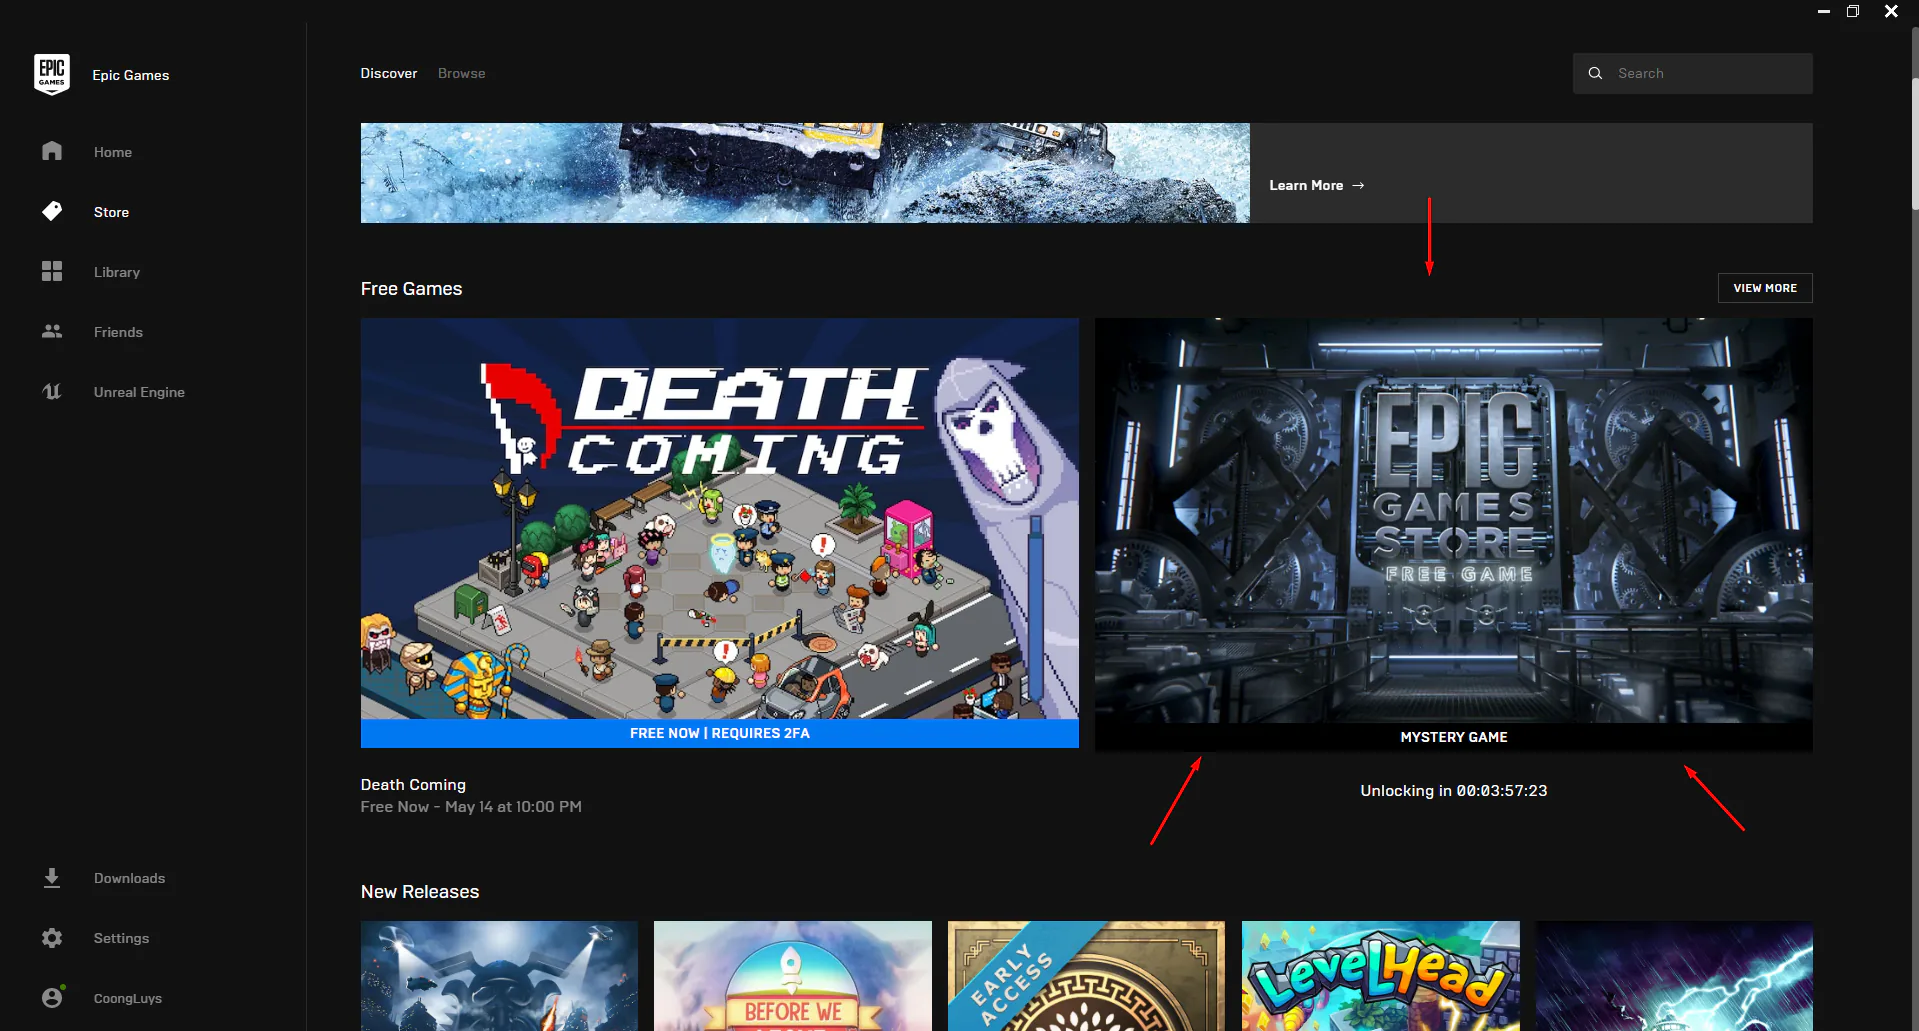The height and width of the screenshot is (1031, 1919).
Task: Switch to the Discover tab
Action: point(389,73)
